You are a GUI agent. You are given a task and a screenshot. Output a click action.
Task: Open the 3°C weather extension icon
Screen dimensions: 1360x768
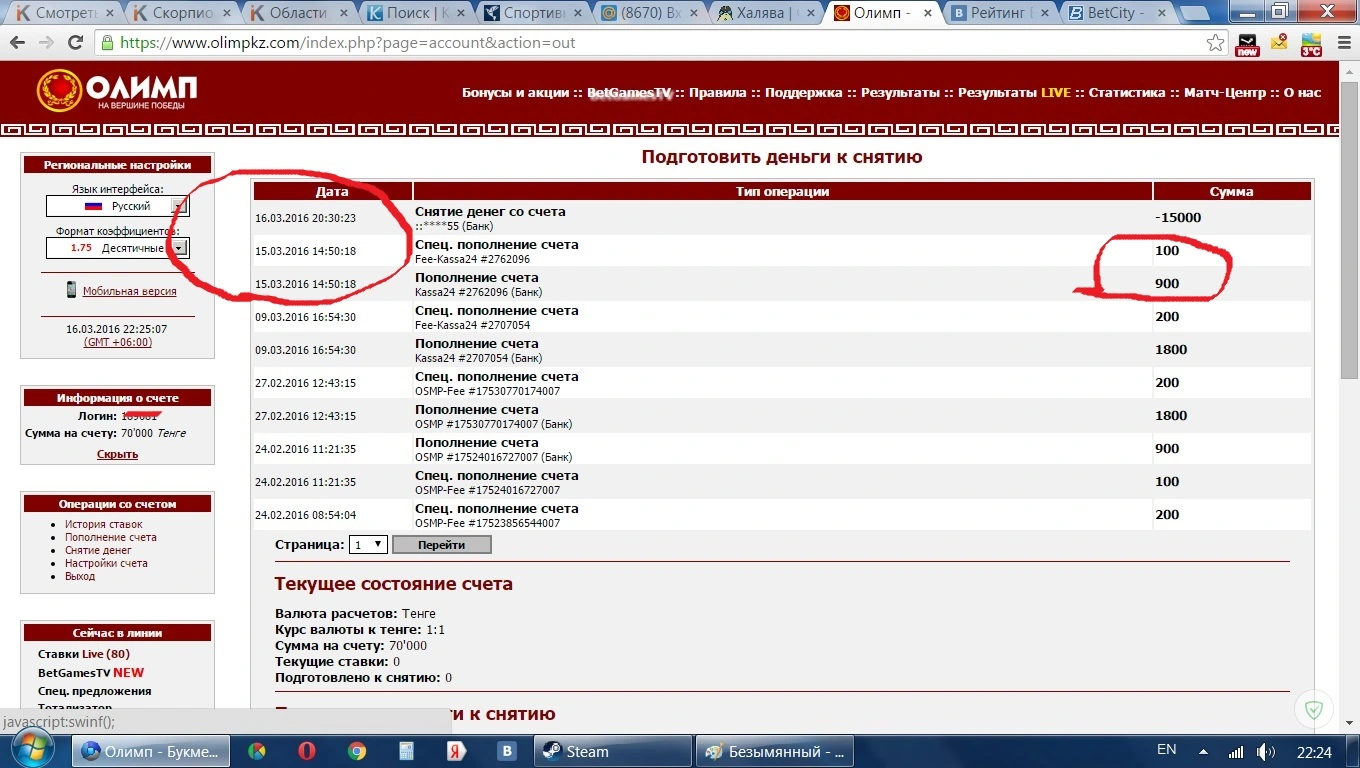(x=1311, y=44)
